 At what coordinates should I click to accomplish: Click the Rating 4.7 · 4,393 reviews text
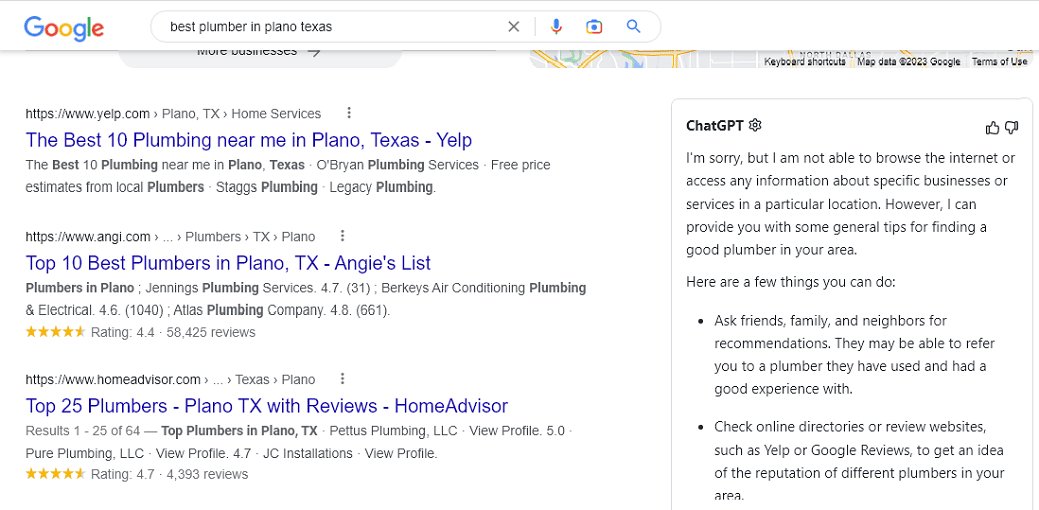click(x=169, y=474)
